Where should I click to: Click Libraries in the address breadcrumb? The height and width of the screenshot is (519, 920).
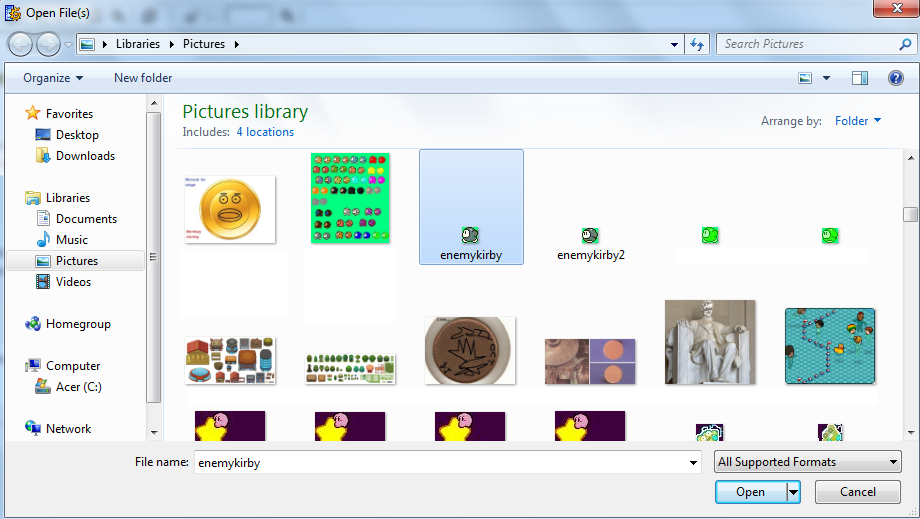click(138, 44)
